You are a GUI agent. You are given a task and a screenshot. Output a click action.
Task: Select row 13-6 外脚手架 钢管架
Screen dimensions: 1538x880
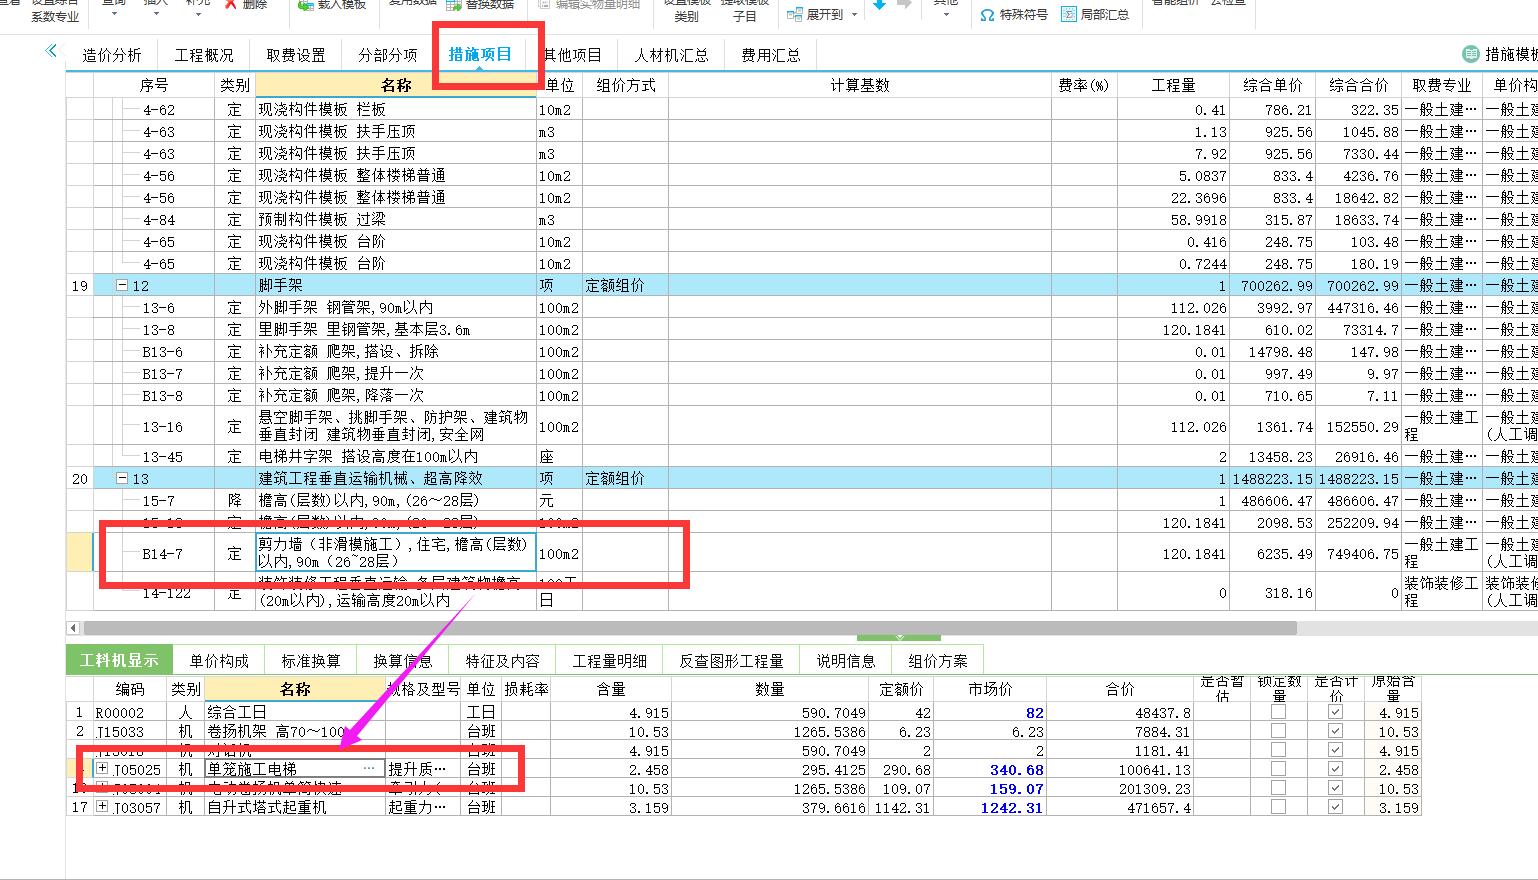[x=396, y=307]
